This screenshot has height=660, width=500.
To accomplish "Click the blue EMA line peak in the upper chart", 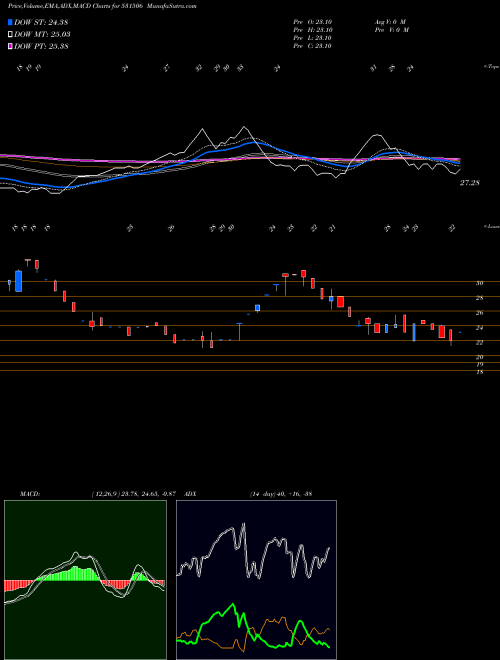I will pos(252,143).
